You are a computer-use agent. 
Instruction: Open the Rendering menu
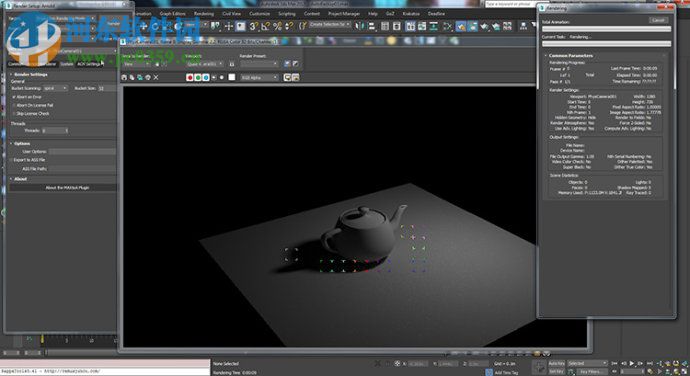(x=204, y=14)
